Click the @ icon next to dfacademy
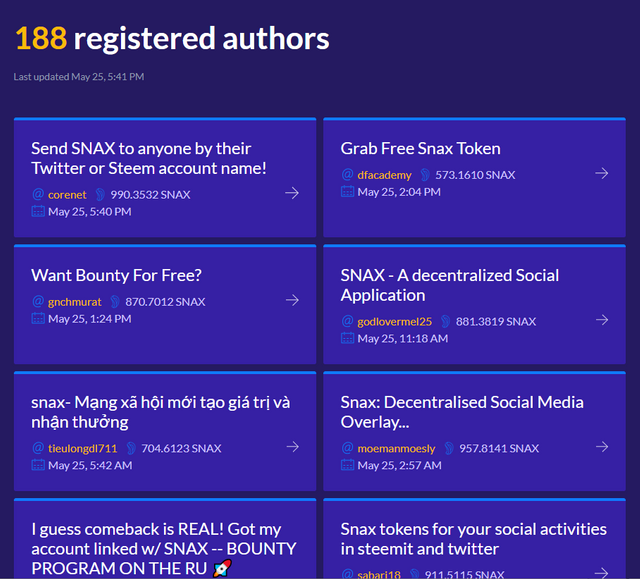The height and width of the screenshot is (579, 640). (x=347, y=174)
